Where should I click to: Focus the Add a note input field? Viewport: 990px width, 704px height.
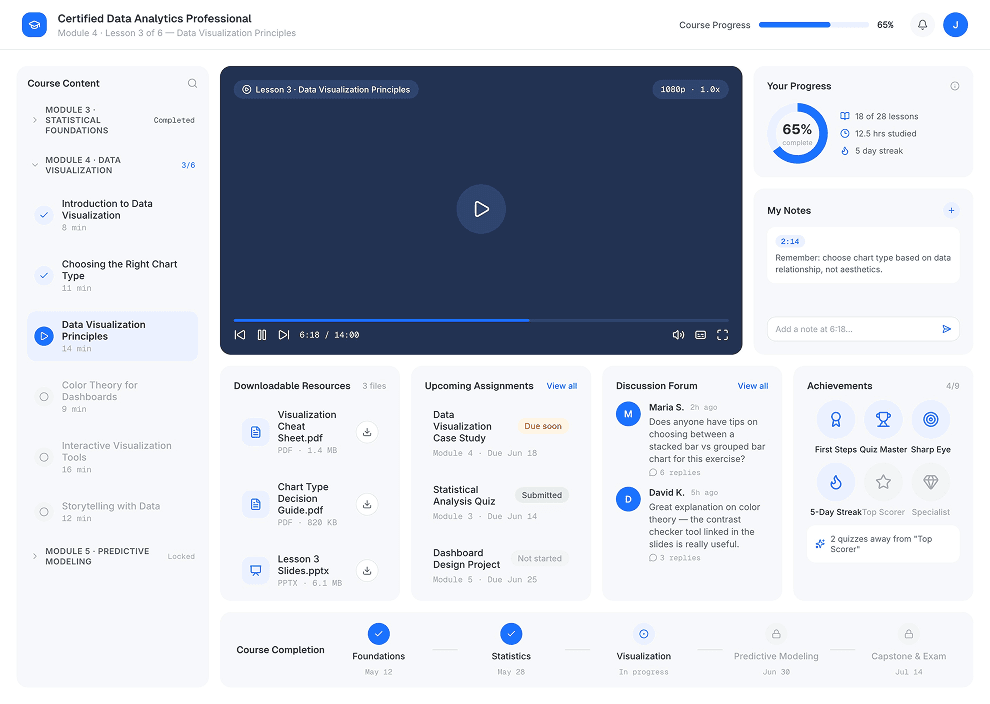coord(854,329)
